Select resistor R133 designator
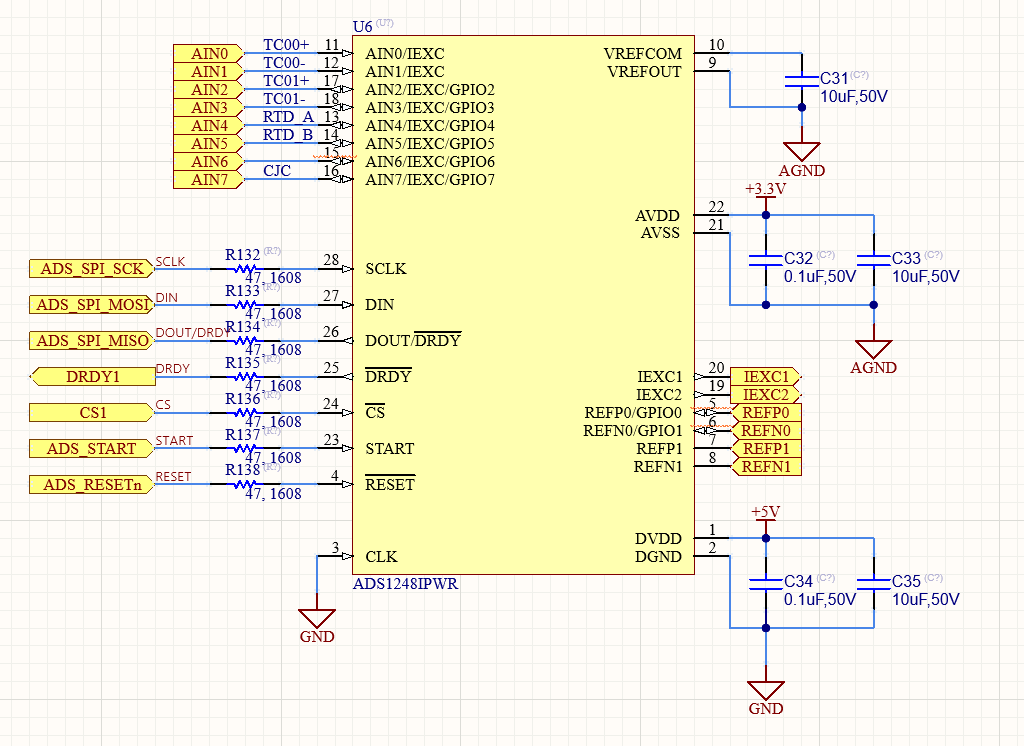This screenshot has height=746, width=1024. pyautogui.click(x=242, y=291)
